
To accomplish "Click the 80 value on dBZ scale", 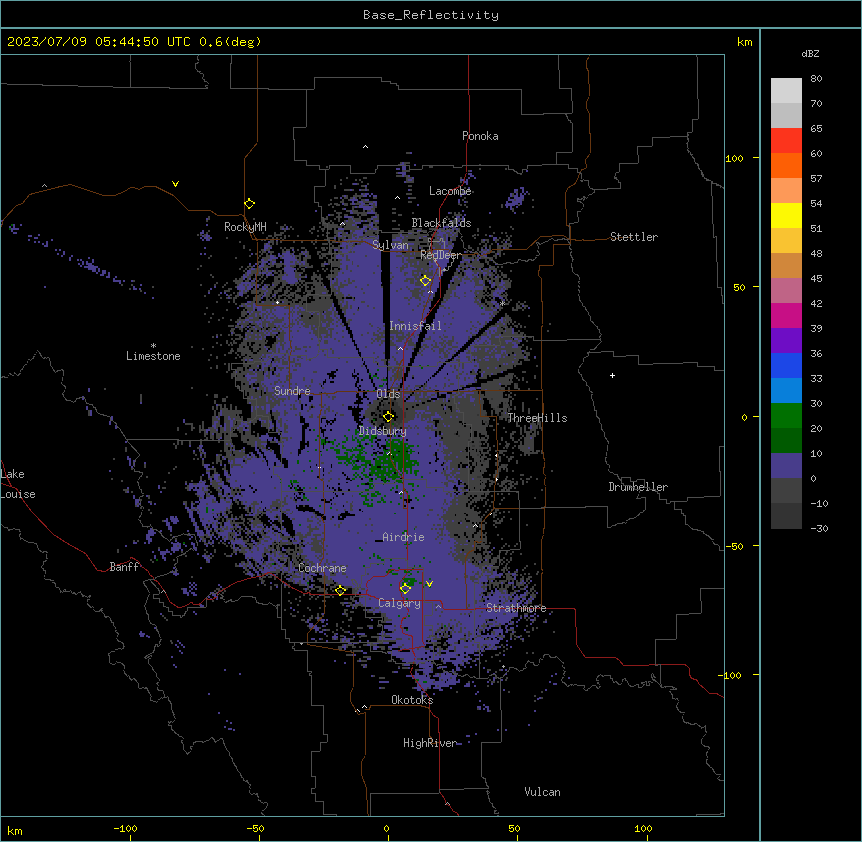I will point(816,78).
